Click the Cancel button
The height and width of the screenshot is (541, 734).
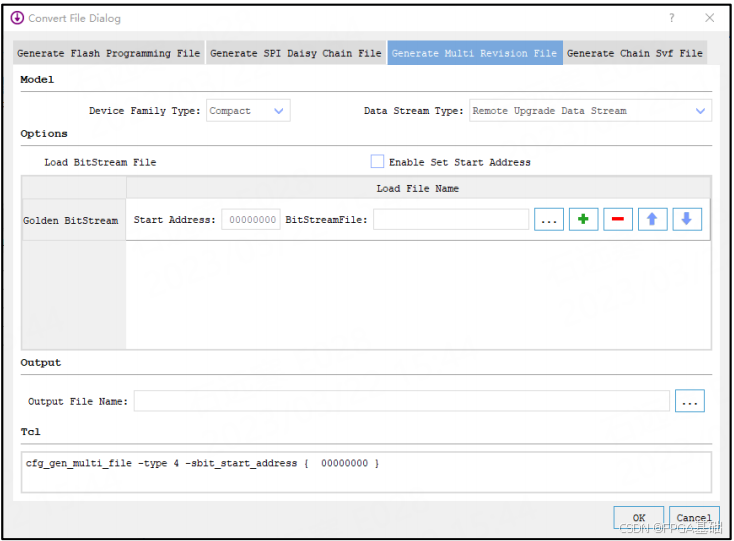(694, 518)
